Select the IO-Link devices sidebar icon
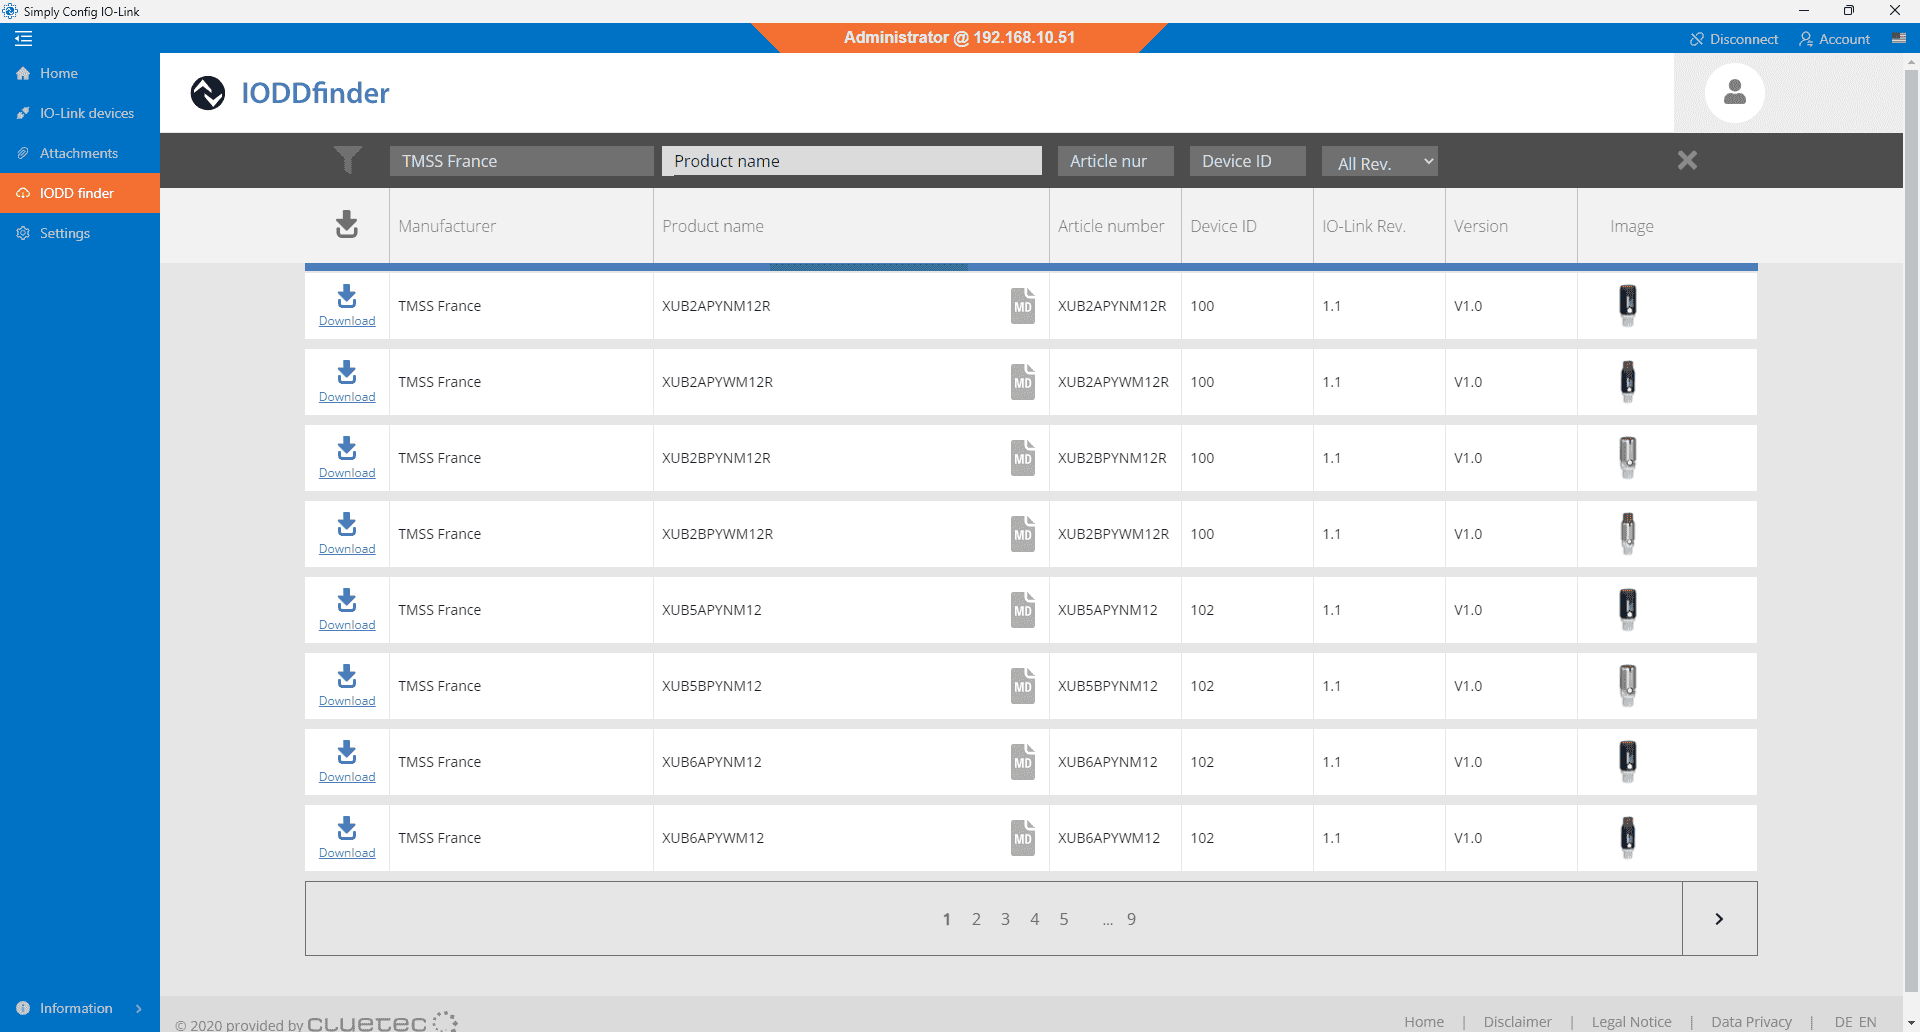This screenshot has height=1032, width=1920. pyautogui.click(x=23, y=113)
